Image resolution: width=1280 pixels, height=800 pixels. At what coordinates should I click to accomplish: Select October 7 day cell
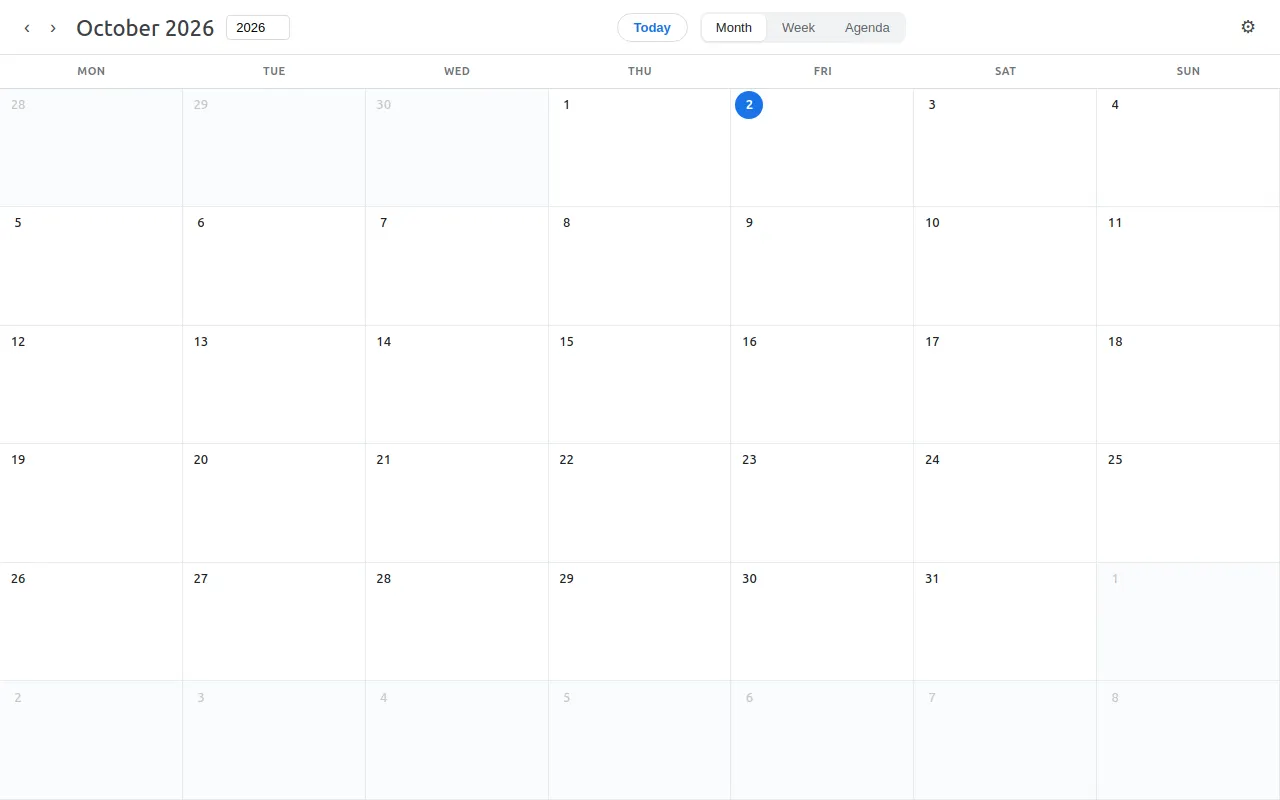(457, 266)
